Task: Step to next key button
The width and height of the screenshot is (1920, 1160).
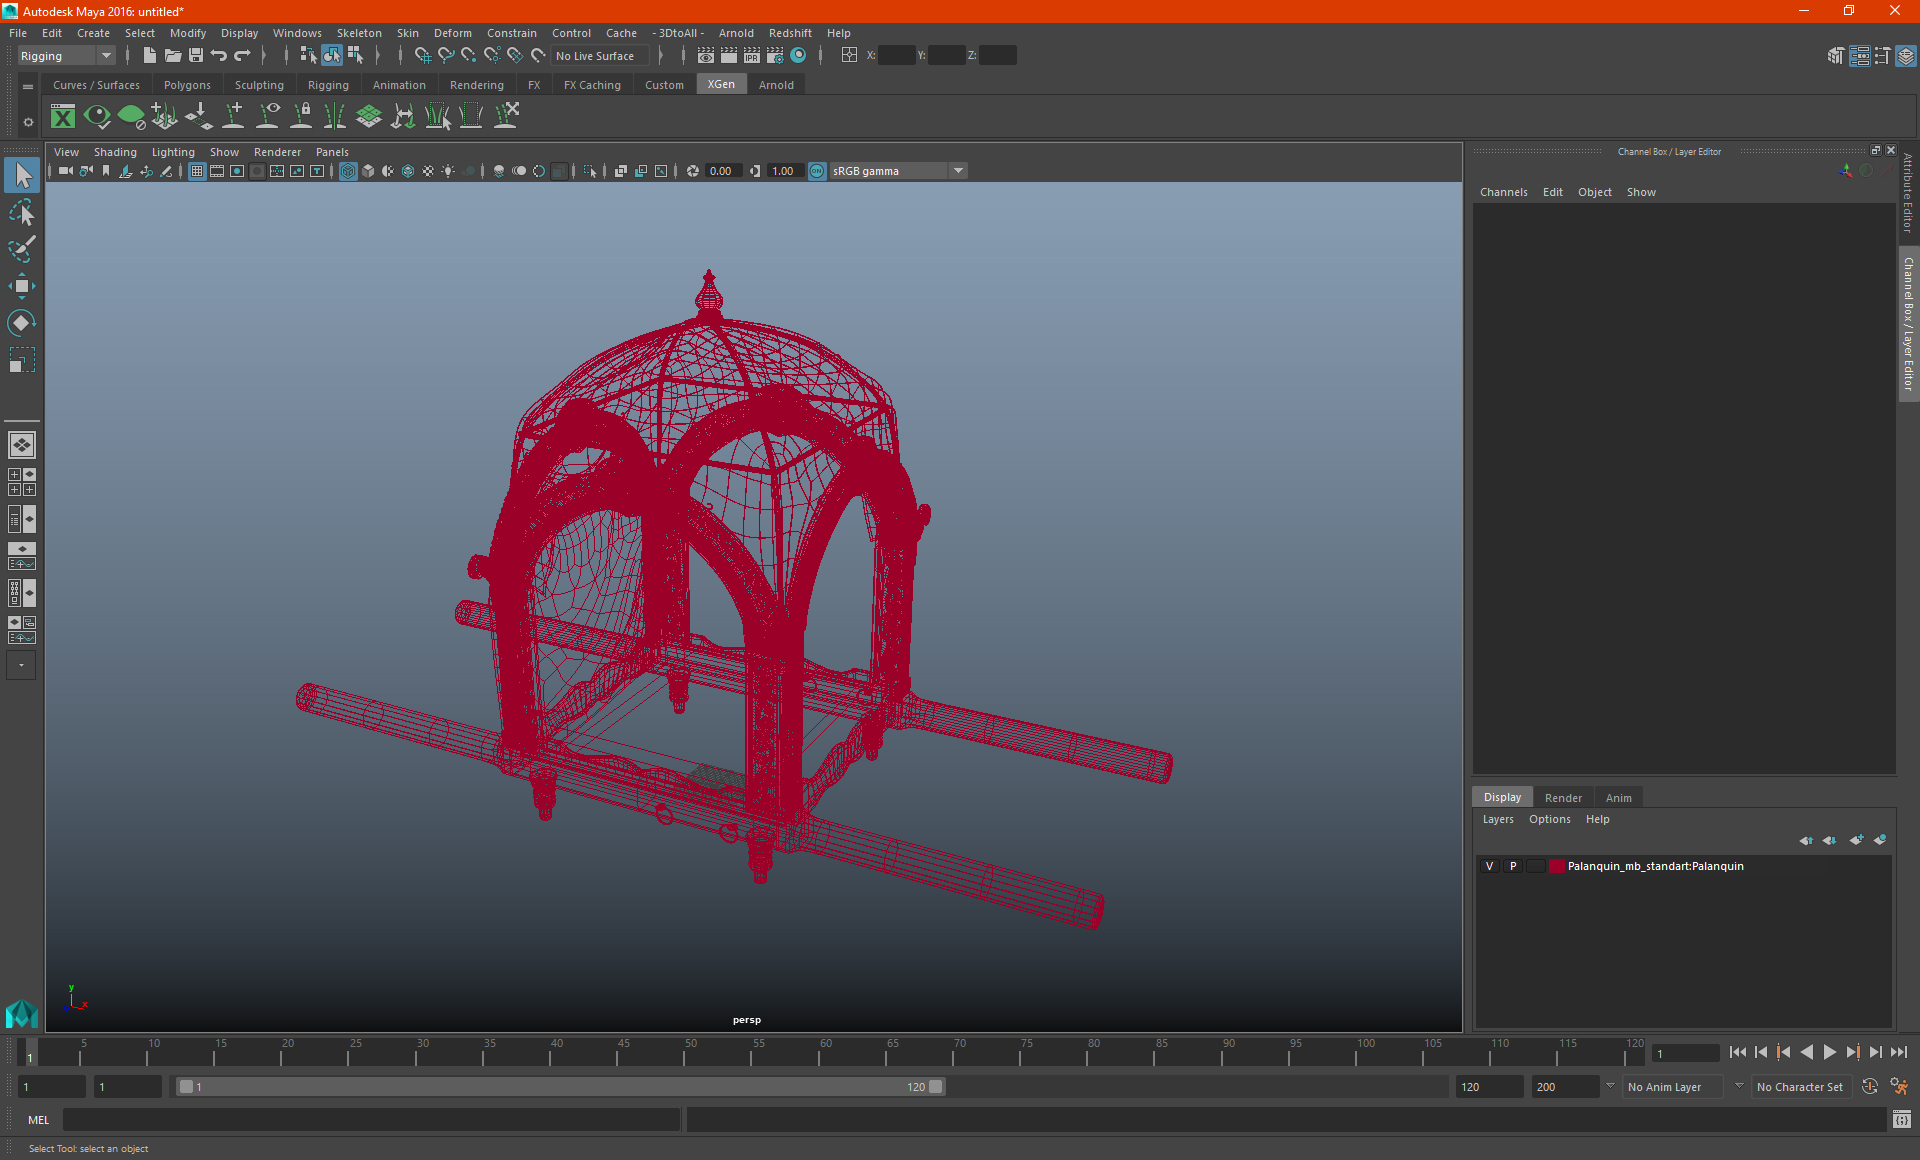Action: (1853, 1052)
